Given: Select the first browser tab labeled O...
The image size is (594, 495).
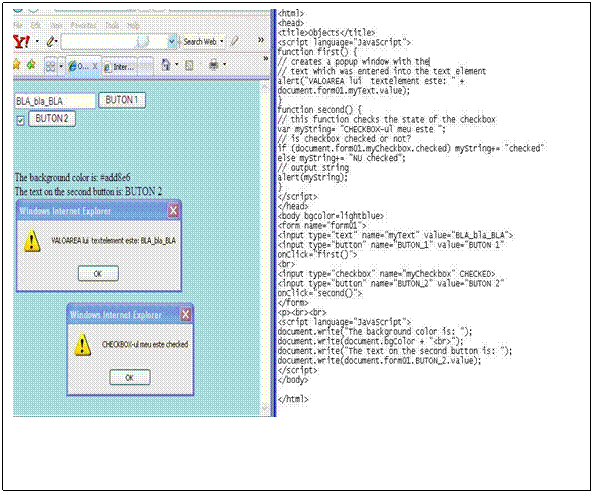Looking at the screenshot, I should [x=80, y=66].
